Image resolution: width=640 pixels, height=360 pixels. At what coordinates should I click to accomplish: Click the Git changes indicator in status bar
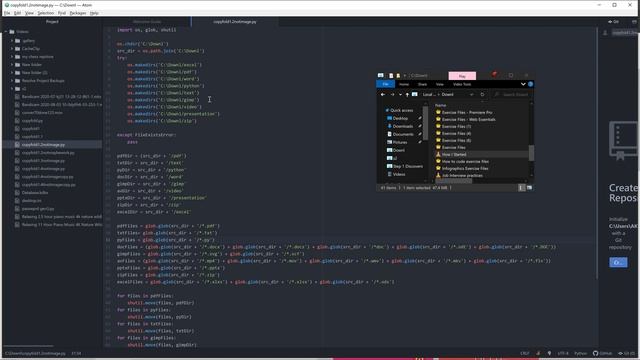click(626, 353)
